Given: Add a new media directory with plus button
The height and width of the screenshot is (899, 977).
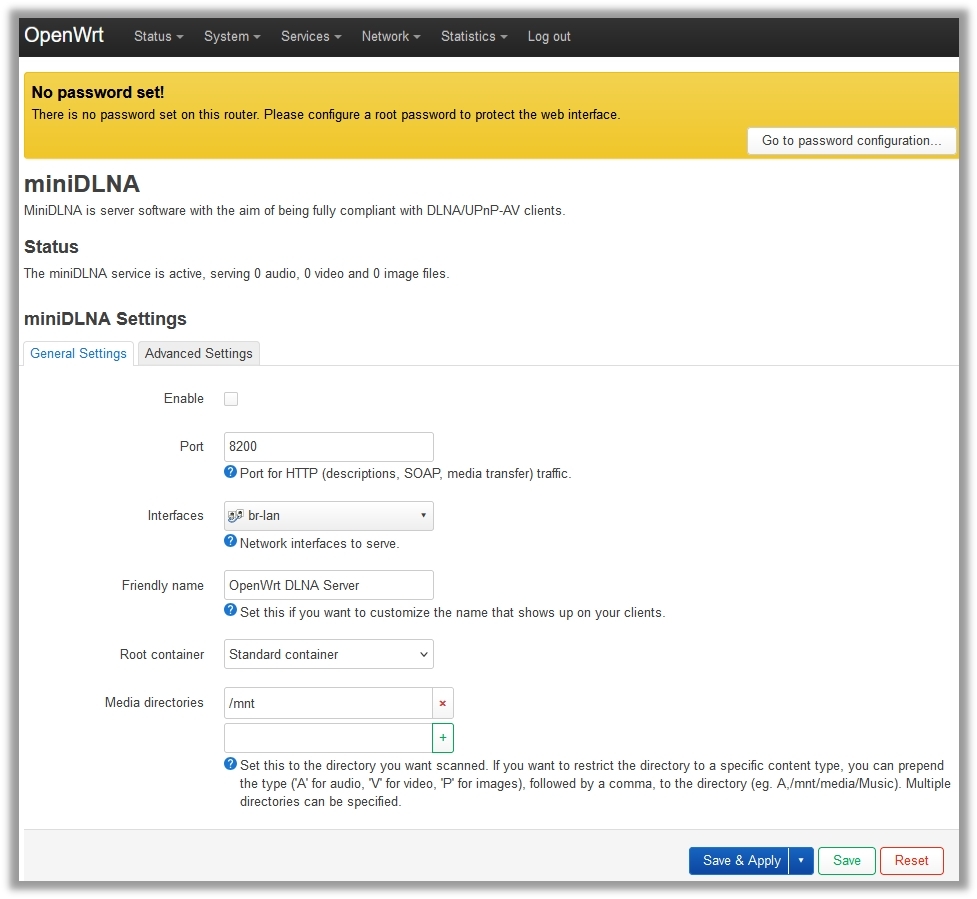Looking at the screenshot, I should (x=442, y=738).
